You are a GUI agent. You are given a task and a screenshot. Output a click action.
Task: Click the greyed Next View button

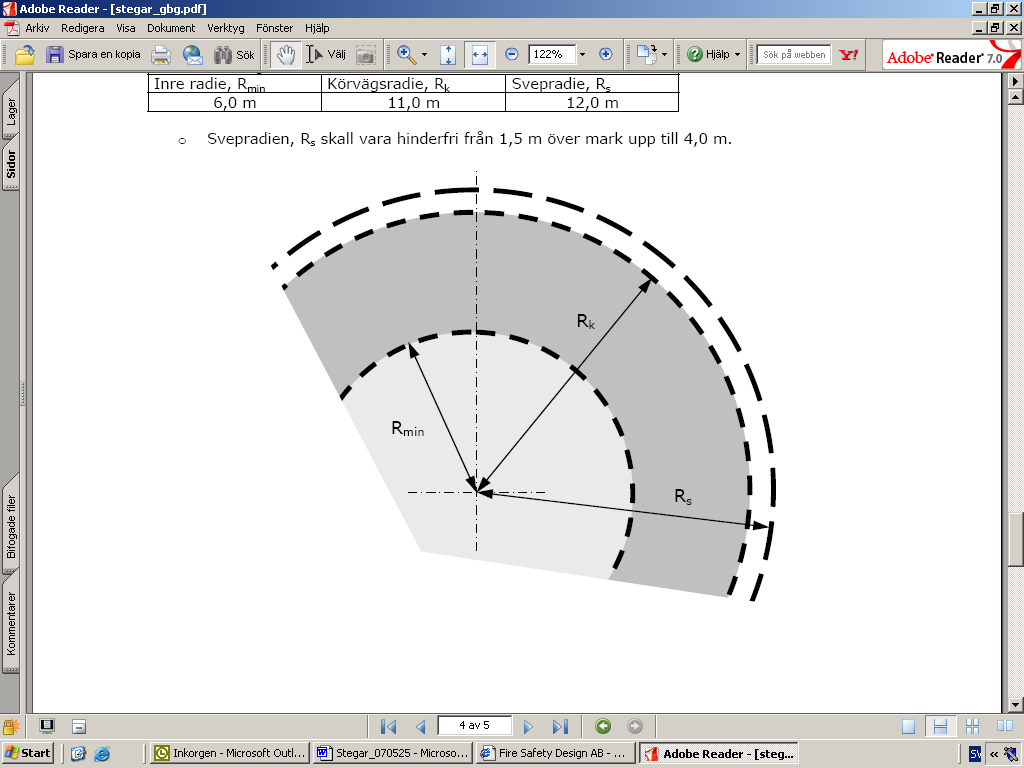635,726
